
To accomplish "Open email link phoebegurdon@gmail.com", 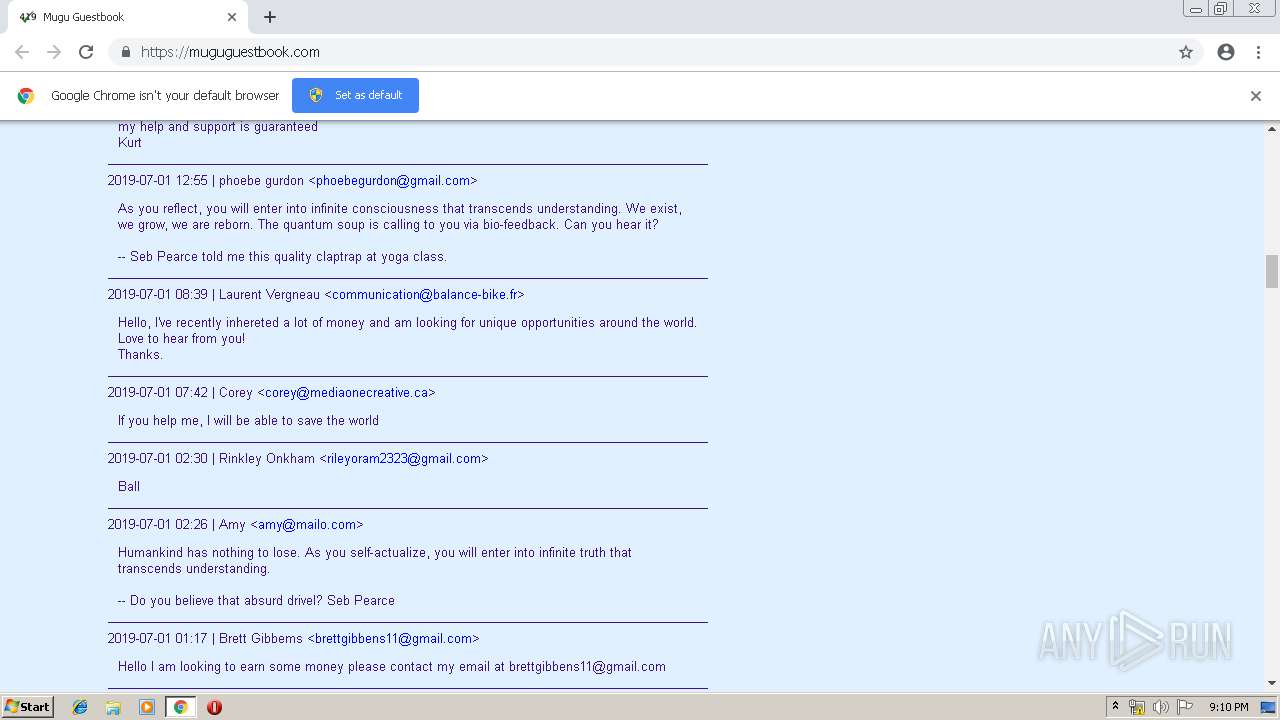I will [x=393, y=181].
